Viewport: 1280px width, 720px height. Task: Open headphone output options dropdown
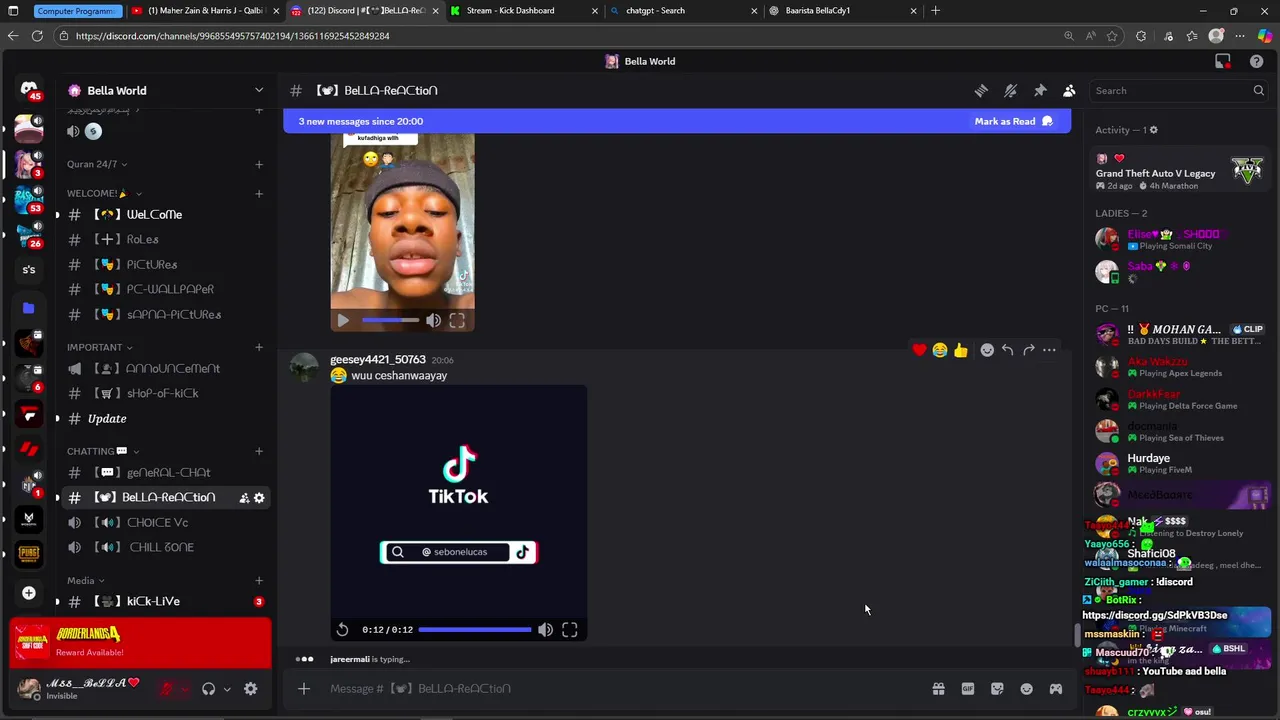[227, 689]
